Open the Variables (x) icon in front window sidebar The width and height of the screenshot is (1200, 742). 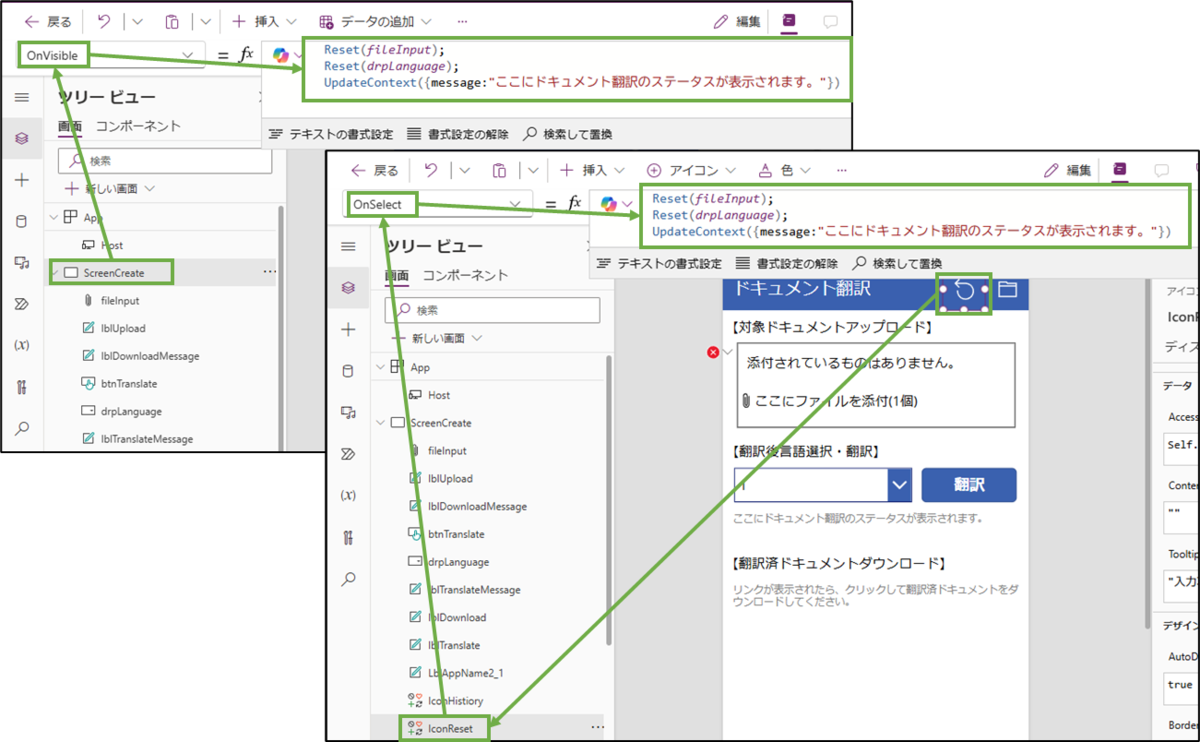(x=348, y=495)
